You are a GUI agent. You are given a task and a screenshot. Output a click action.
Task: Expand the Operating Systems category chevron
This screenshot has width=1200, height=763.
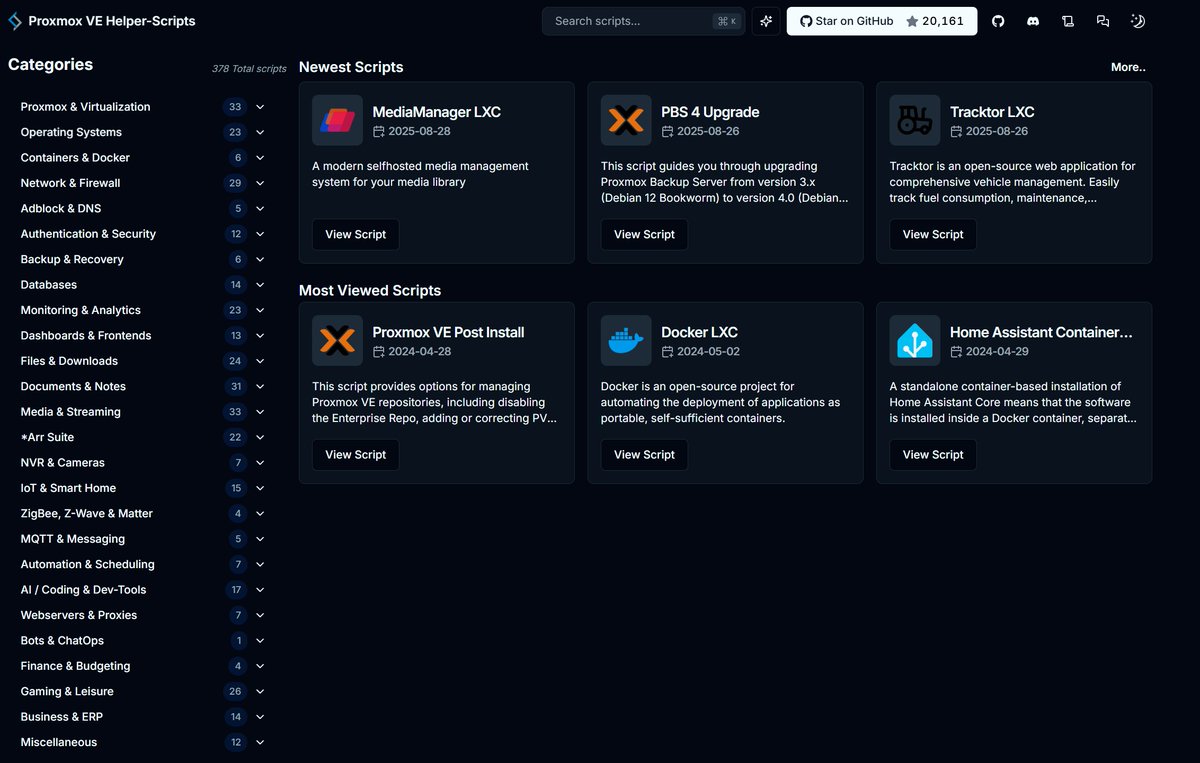click(260, 132)
